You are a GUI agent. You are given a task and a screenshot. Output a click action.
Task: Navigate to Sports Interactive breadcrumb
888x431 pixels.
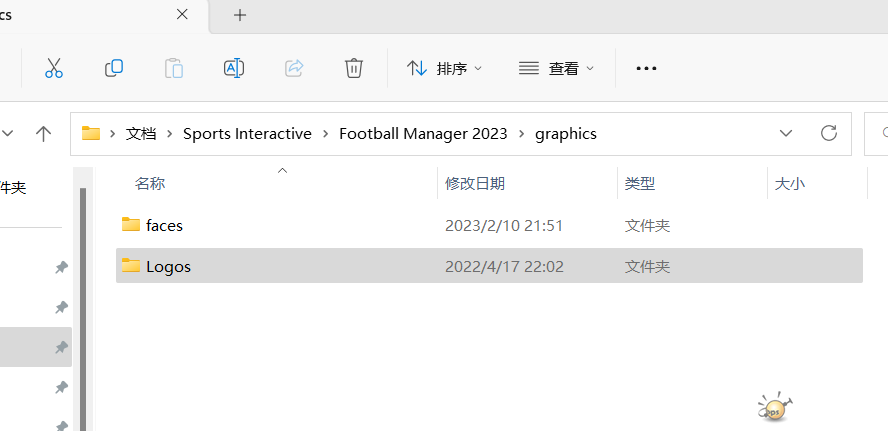247,134
